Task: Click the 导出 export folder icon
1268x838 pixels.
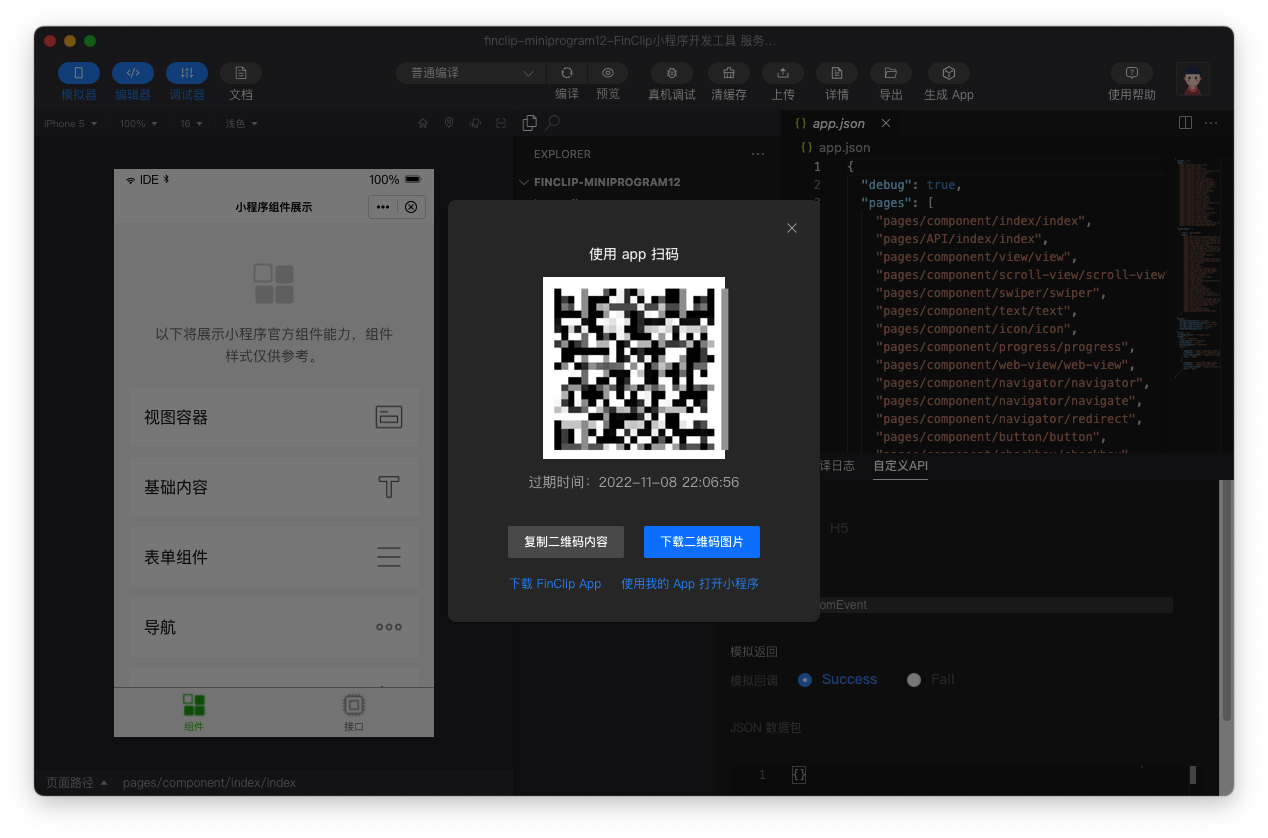Action: coord(890,73)
